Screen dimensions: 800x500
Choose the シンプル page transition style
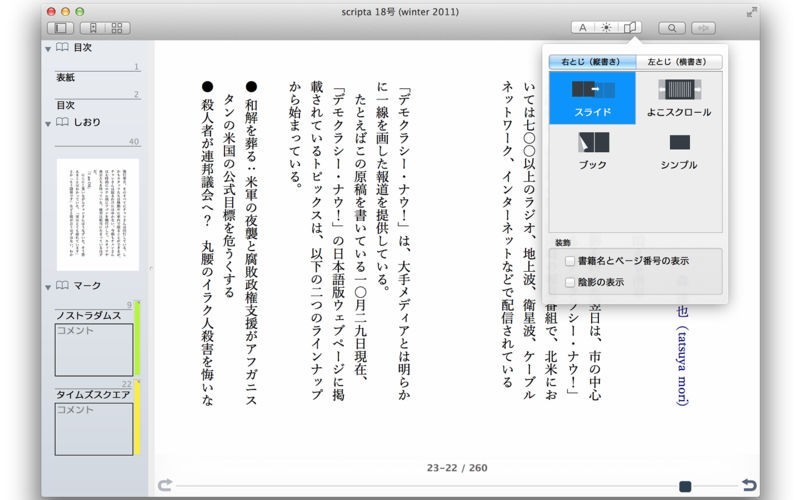679,148
